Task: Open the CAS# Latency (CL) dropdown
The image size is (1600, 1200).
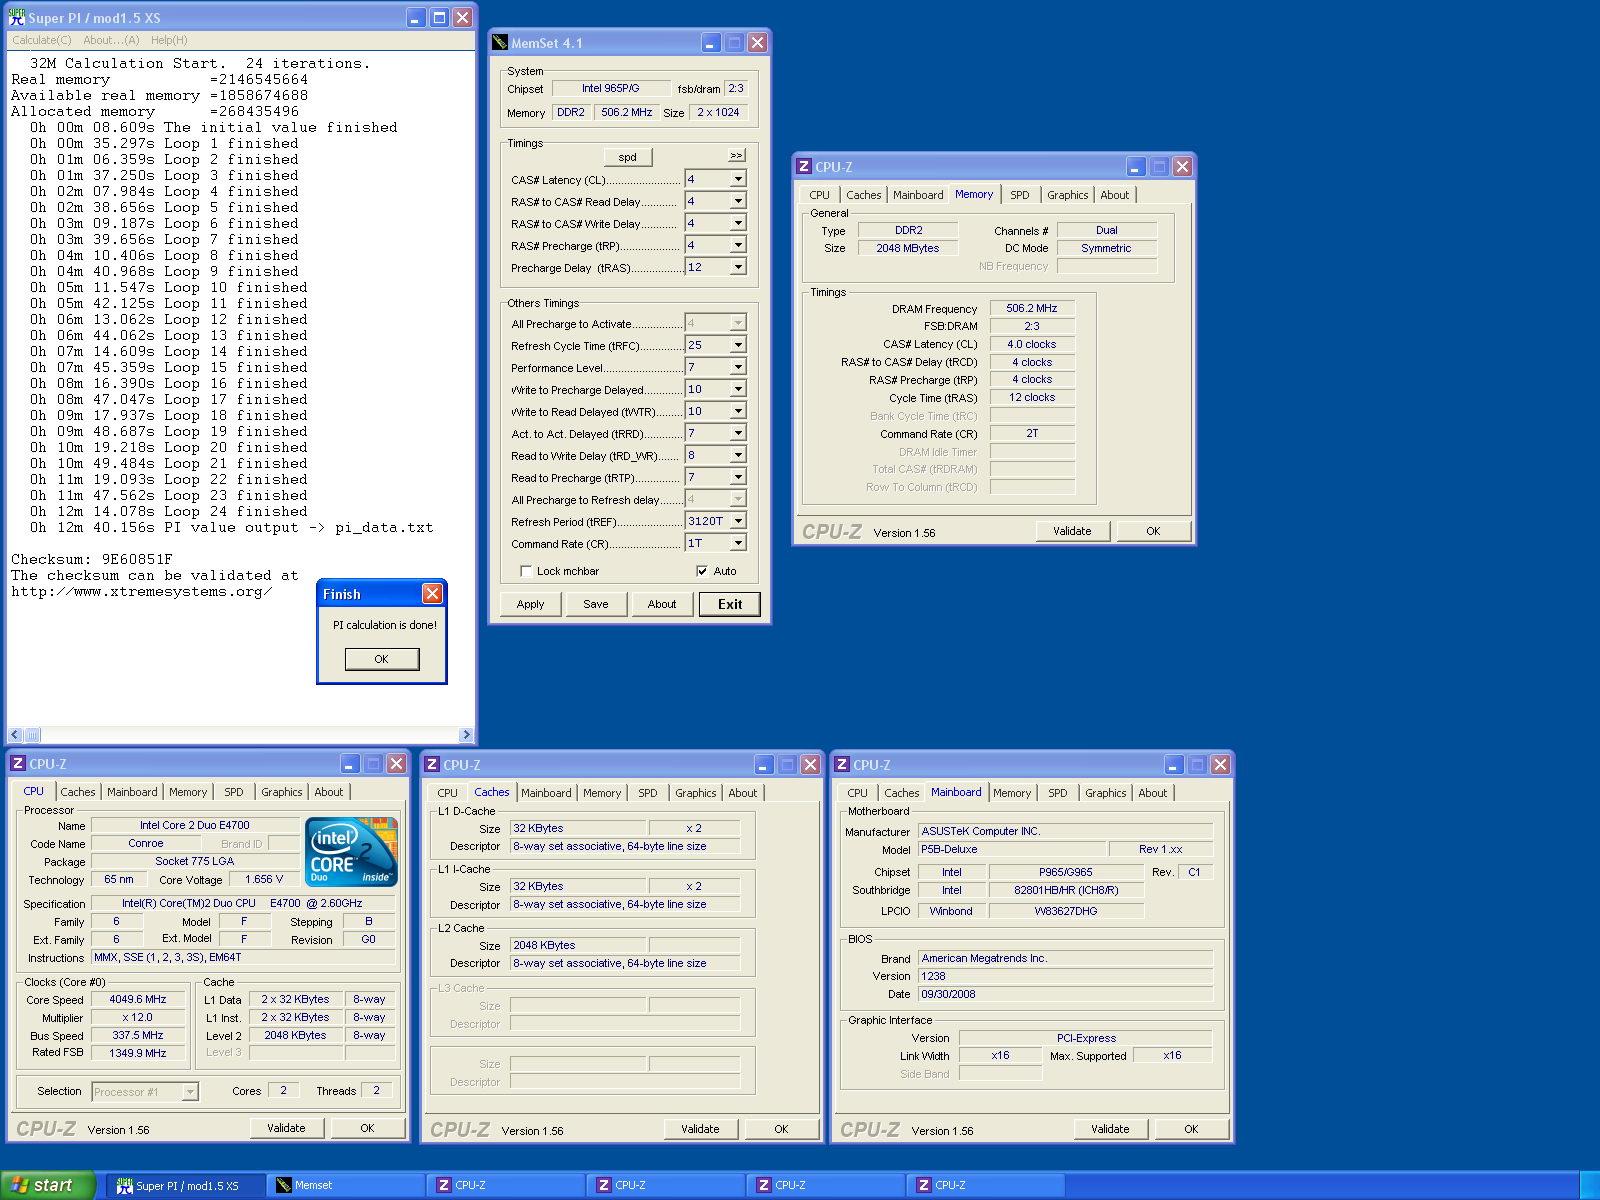Action: [x=738, y=180]
